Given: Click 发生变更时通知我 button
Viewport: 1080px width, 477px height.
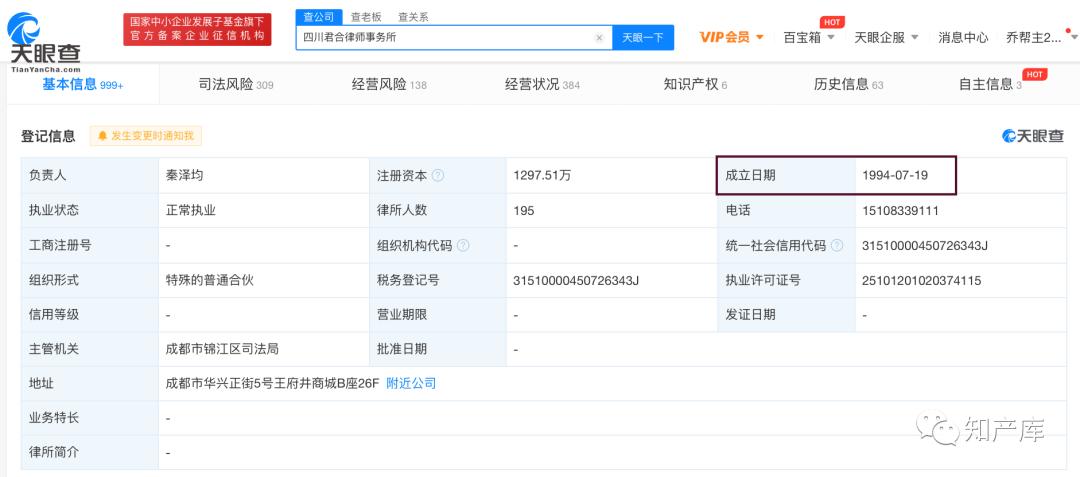Looking at the screenshot, I should point(146,136).
